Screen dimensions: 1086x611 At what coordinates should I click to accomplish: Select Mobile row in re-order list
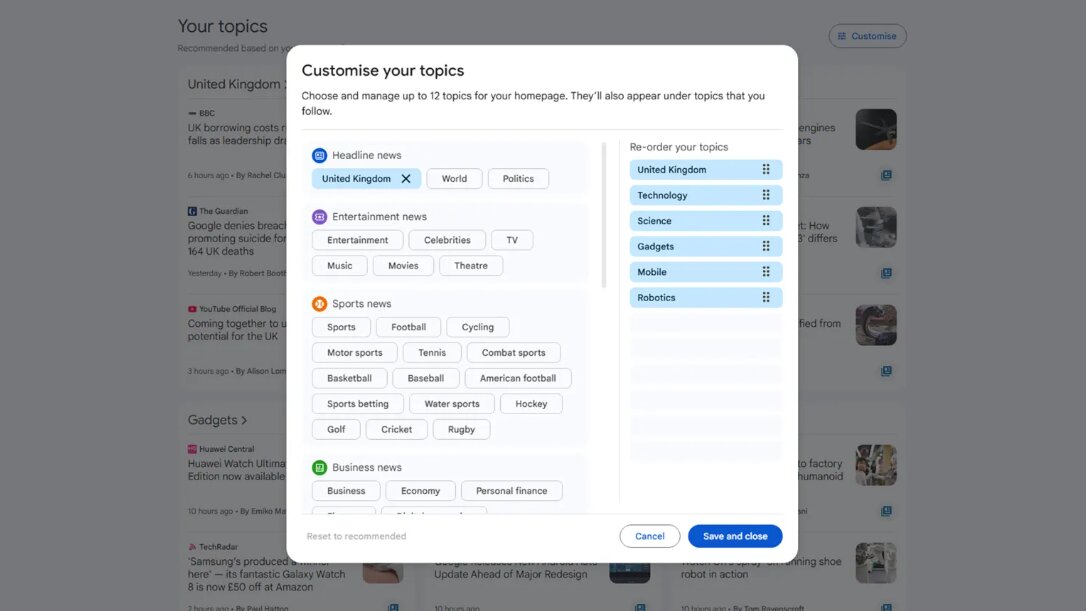[706, 272]
